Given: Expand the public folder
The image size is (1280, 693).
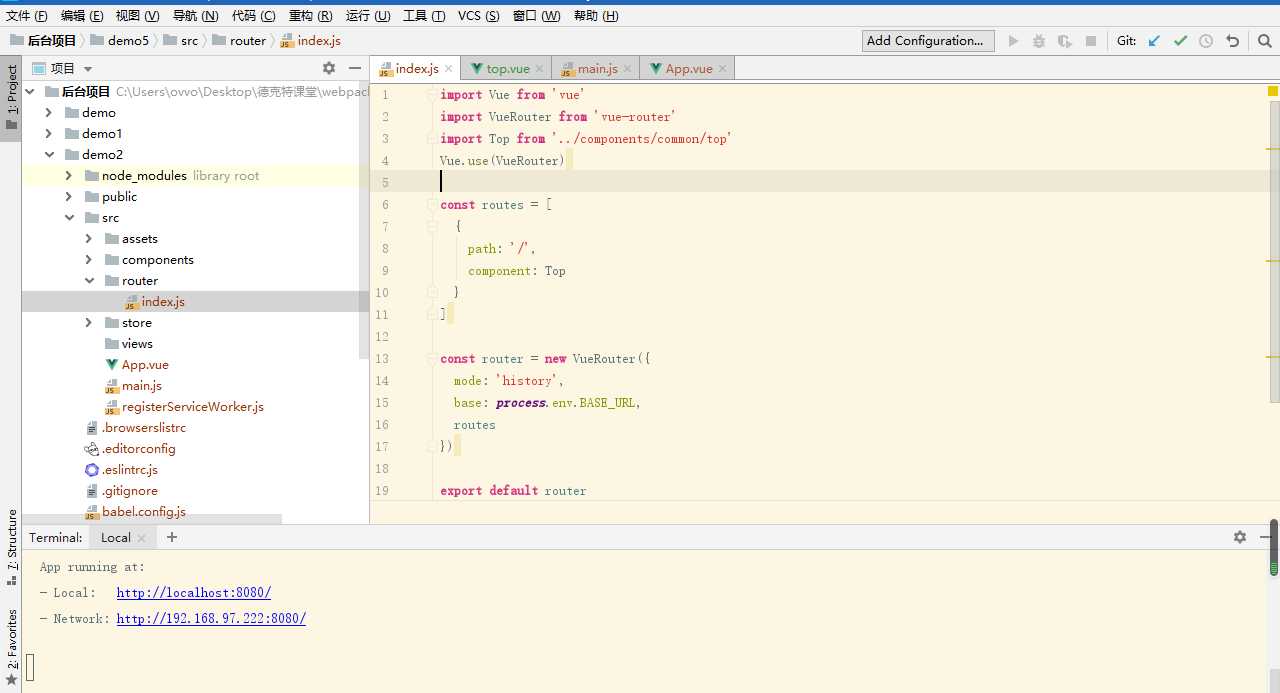Looking at the screenshot, I should point(69,196).
